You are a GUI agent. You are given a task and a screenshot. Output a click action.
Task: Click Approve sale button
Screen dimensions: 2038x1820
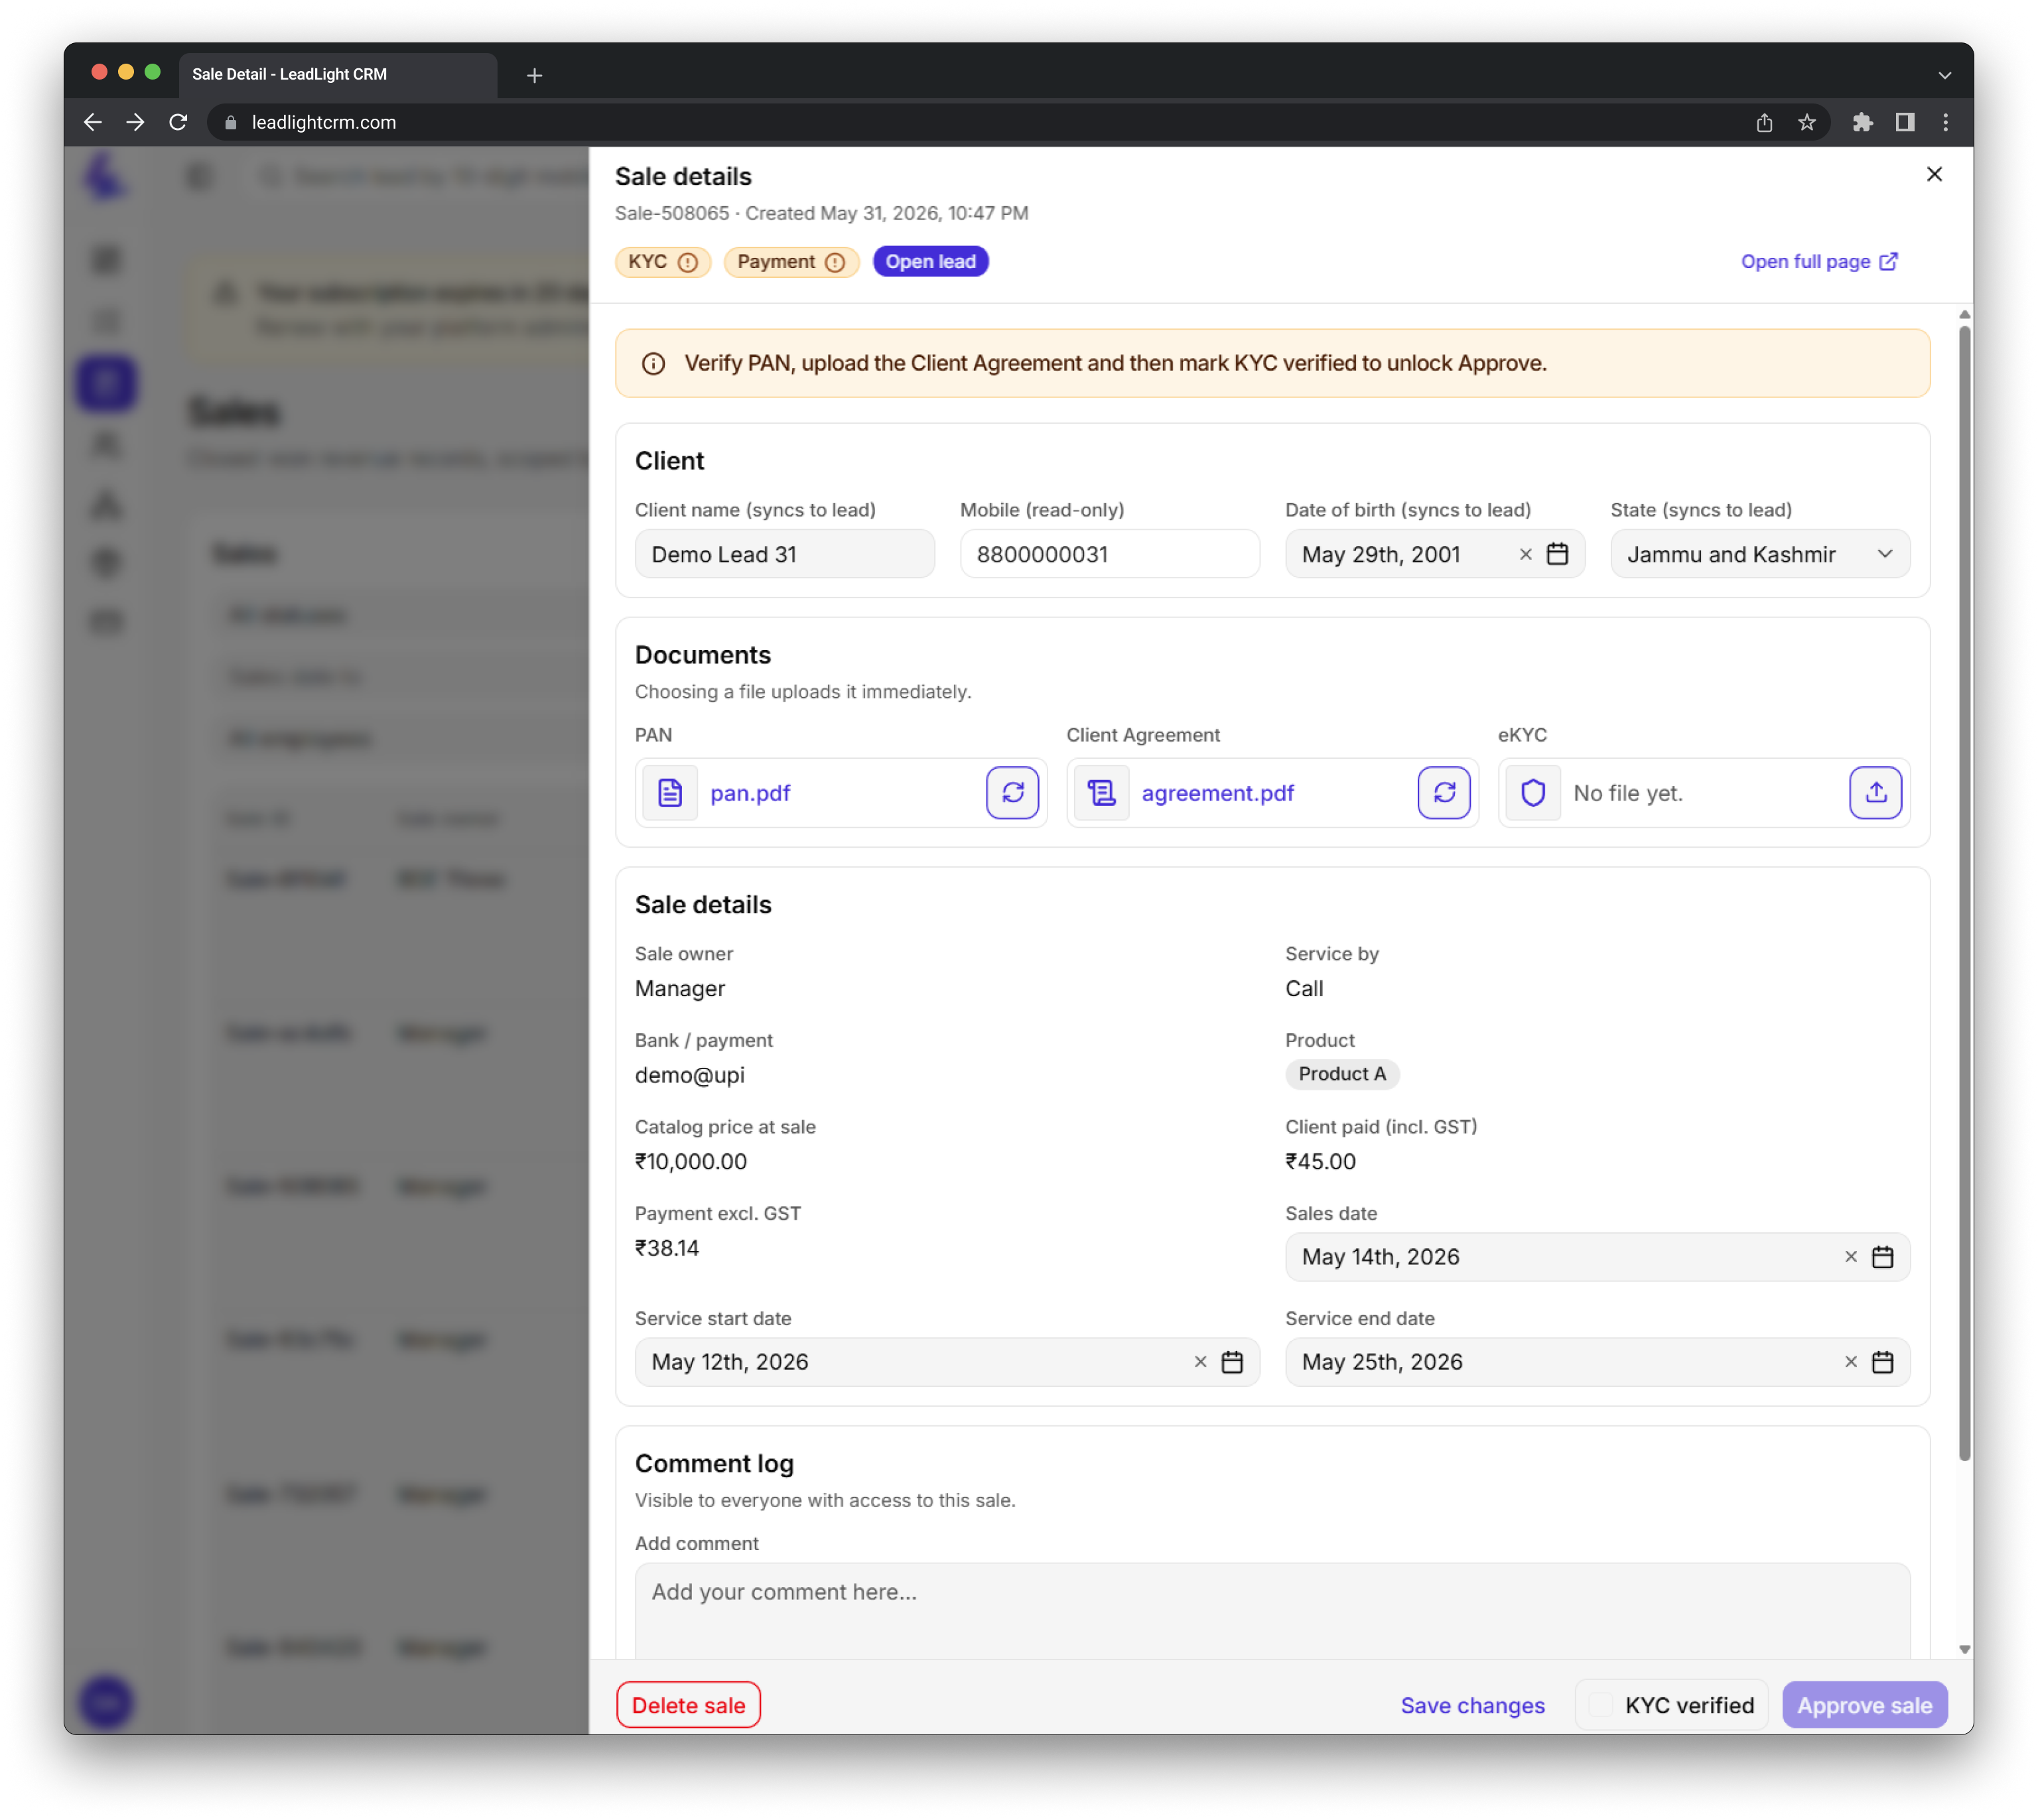pyautogui.click(x=1864, y=1705)
